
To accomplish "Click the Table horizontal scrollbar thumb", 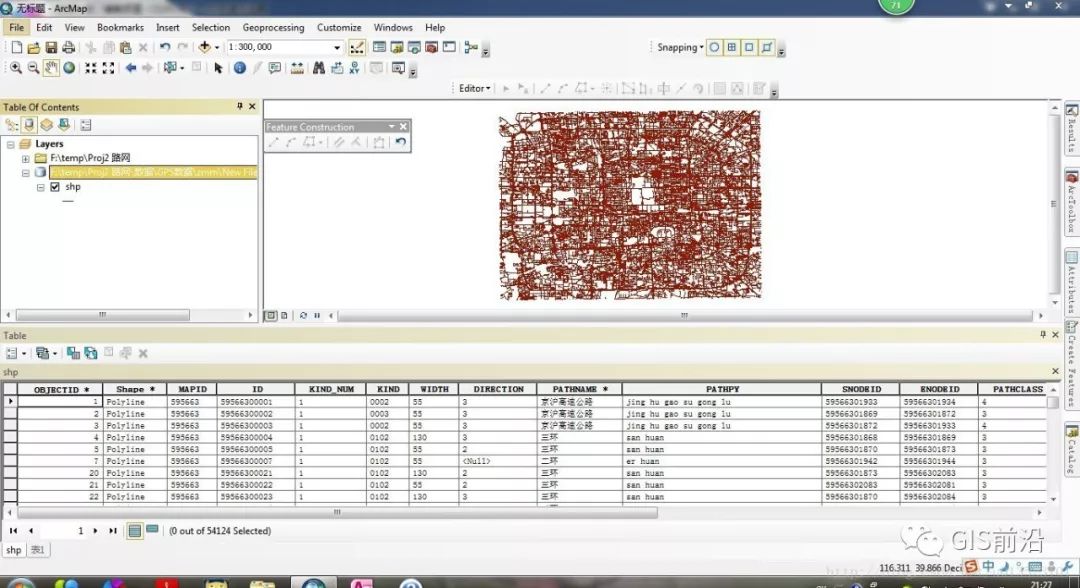I will [x=338, y=513].
